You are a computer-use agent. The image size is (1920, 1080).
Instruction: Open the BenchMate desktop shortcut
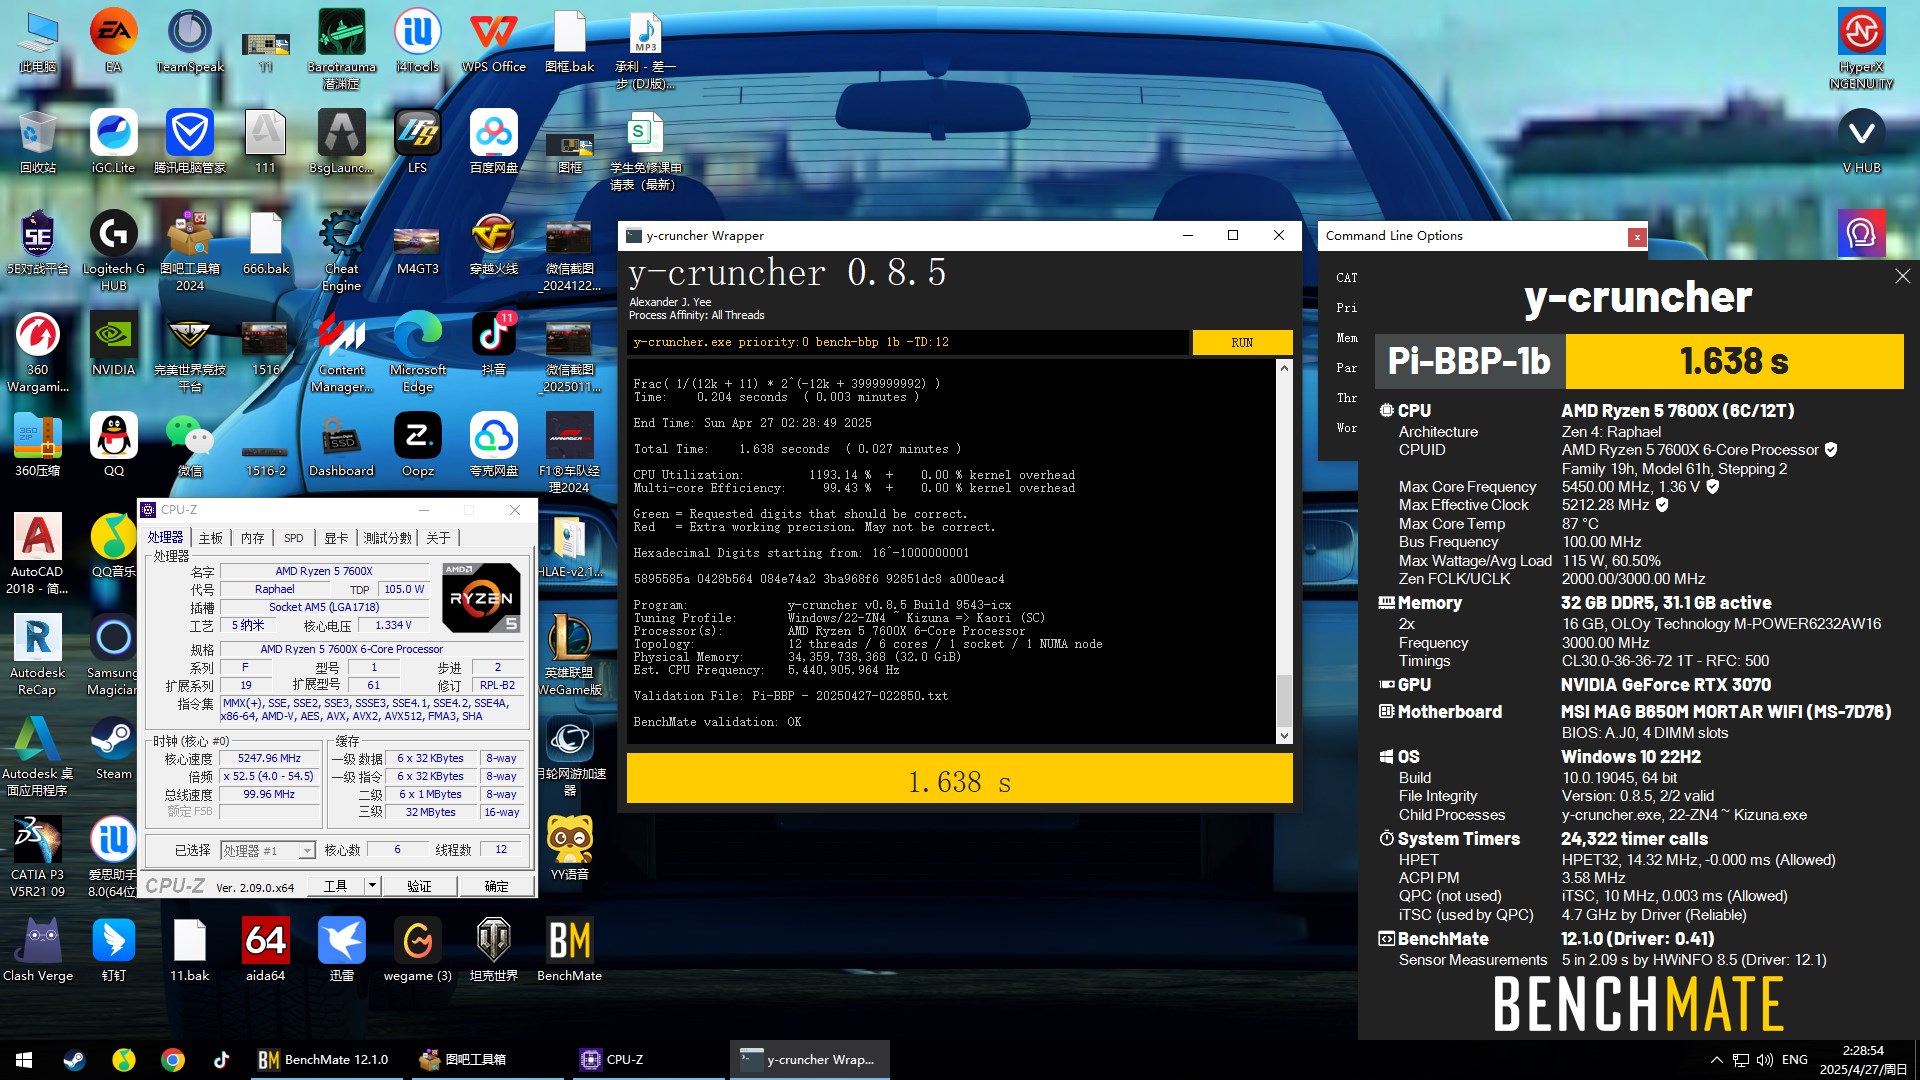(x=570, y=950)
